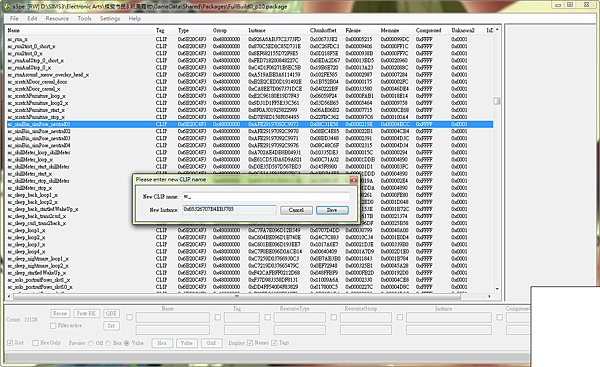Select the Preview Value radio button

(x=127, y=343)
